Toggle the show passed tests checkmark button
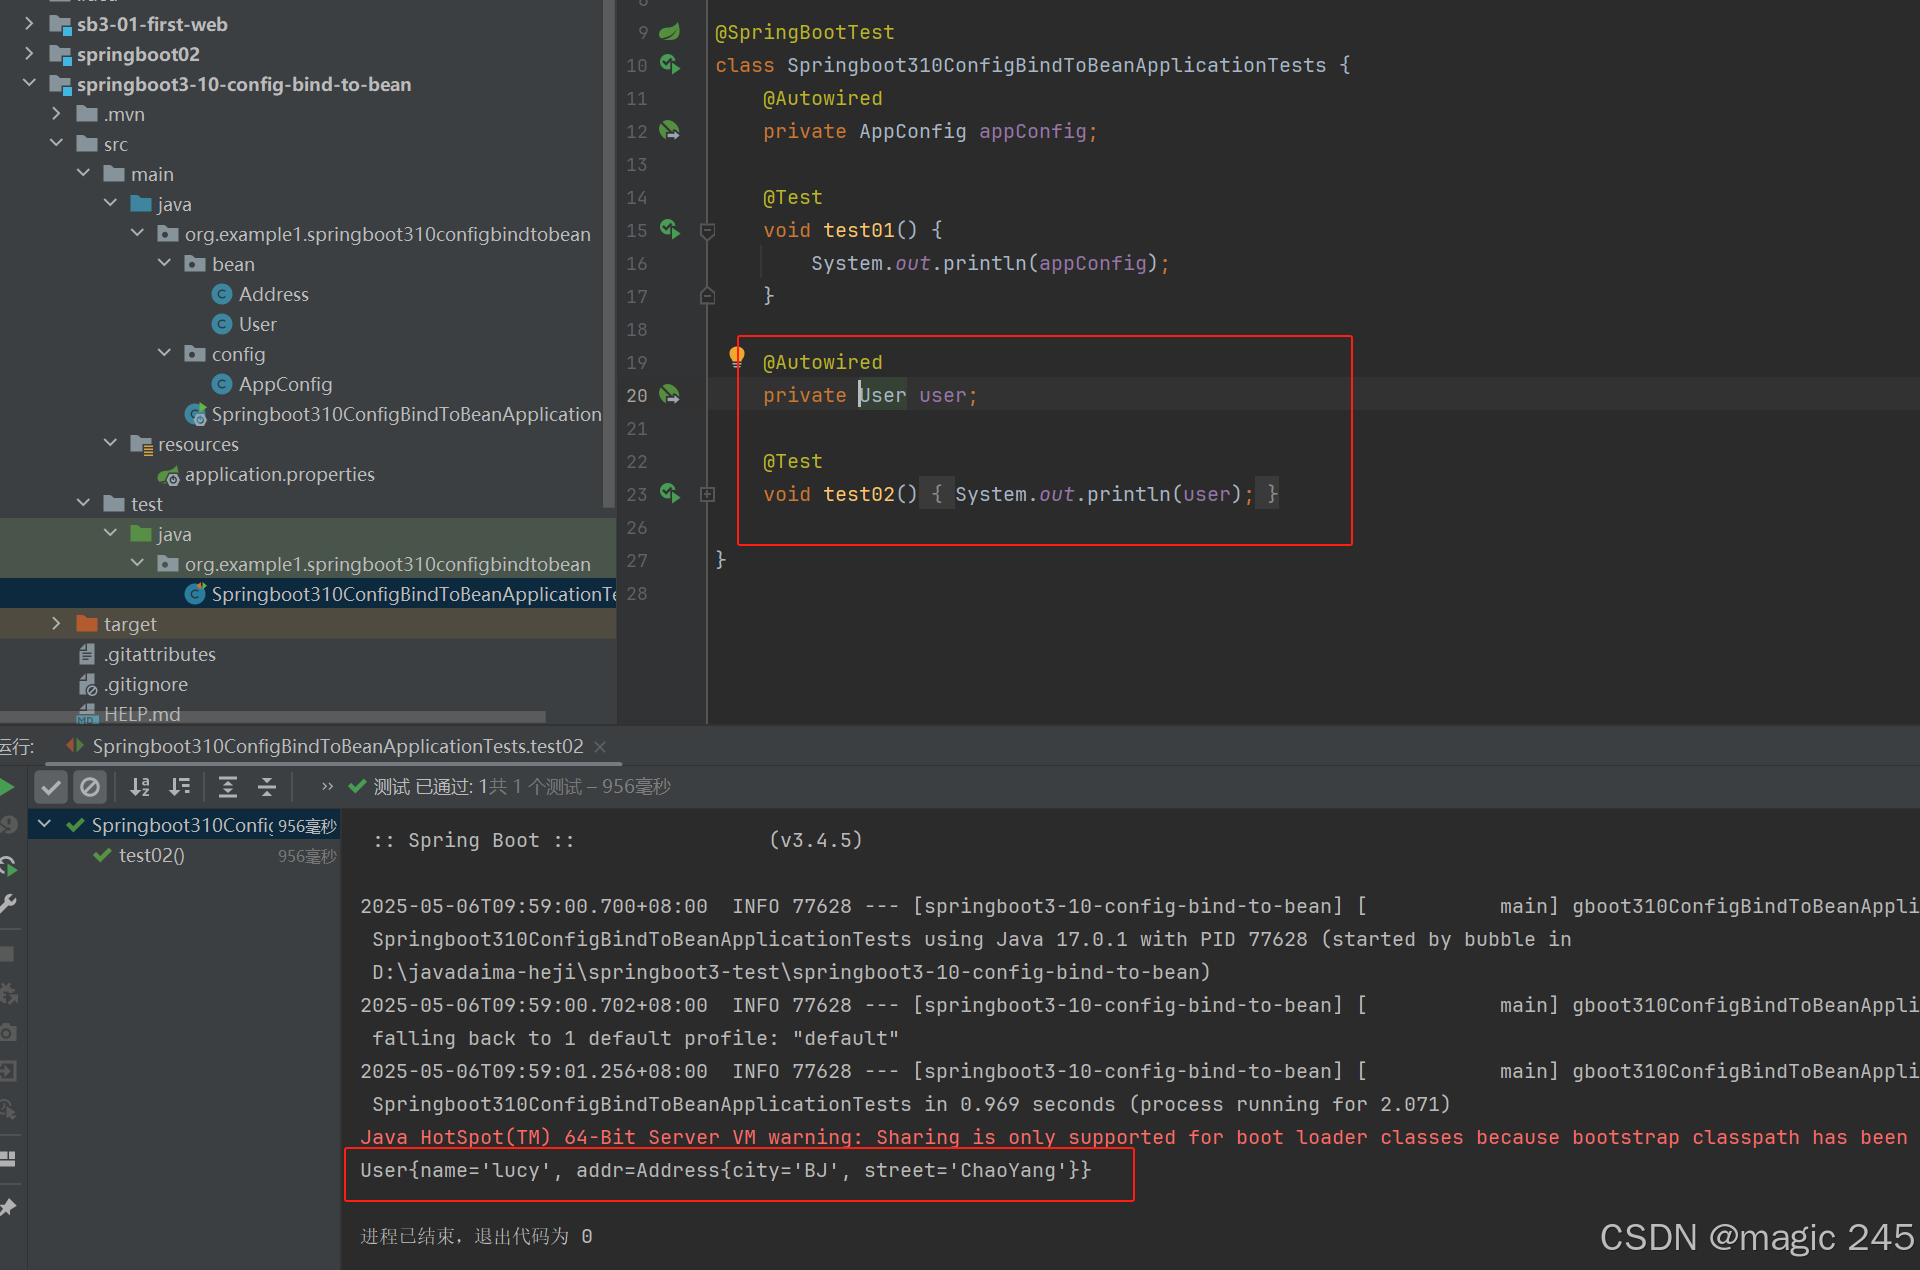 pos(51,787)
